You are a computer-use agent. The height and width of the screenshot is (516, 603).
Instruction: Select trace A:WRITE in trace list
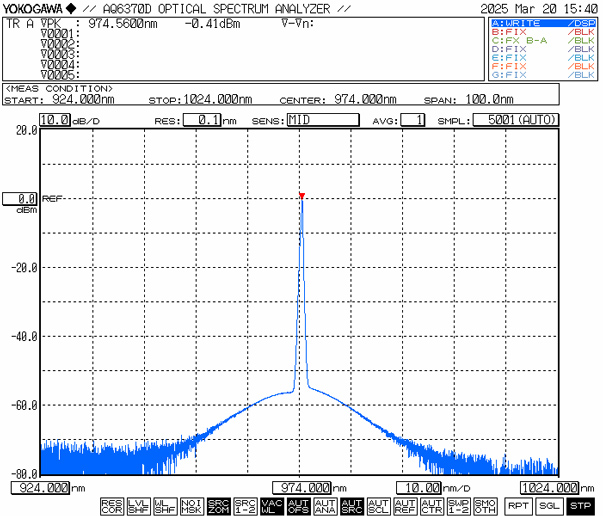(x=543, y=23)
